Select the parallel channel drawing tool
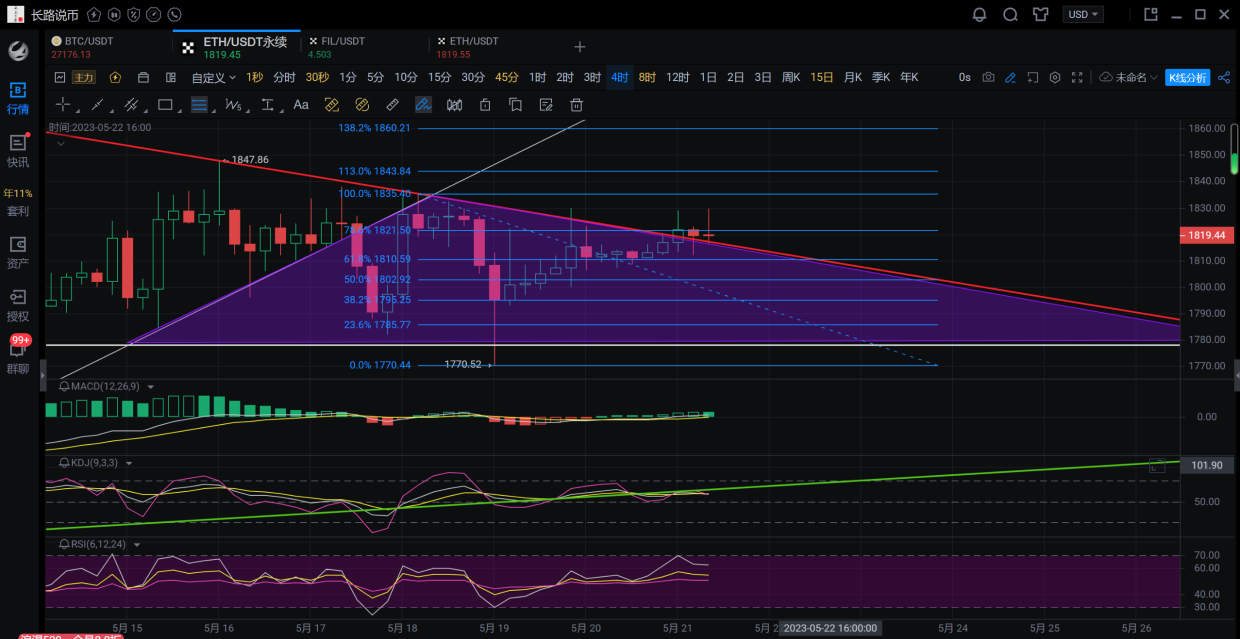Screen dimensions: 1240x639 pyautogui.click(x=131, y=104)
